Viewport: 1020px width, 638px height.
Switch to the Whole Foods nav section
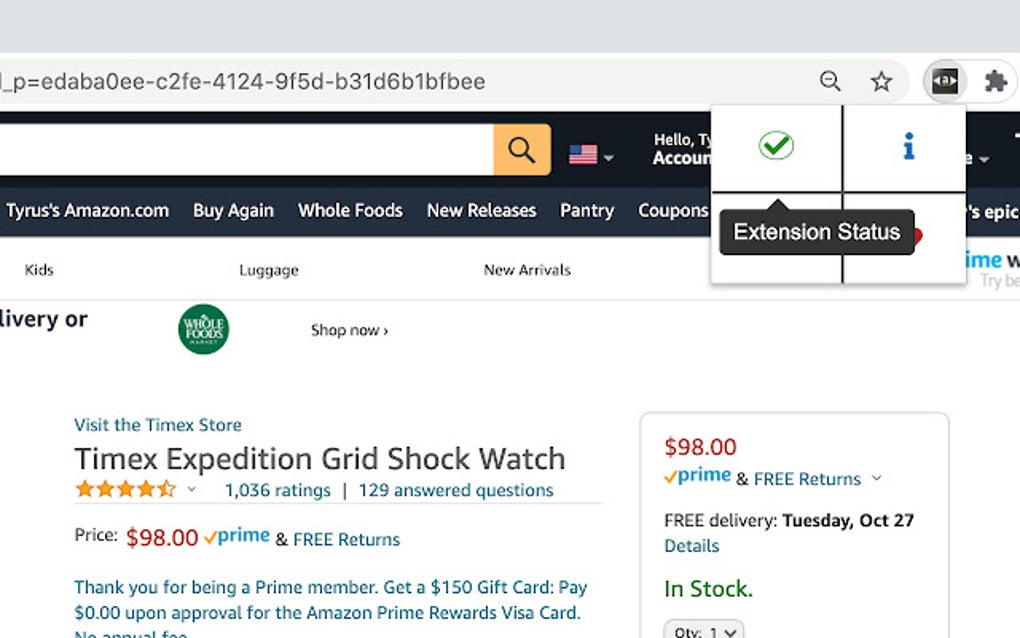pos(350,211)
